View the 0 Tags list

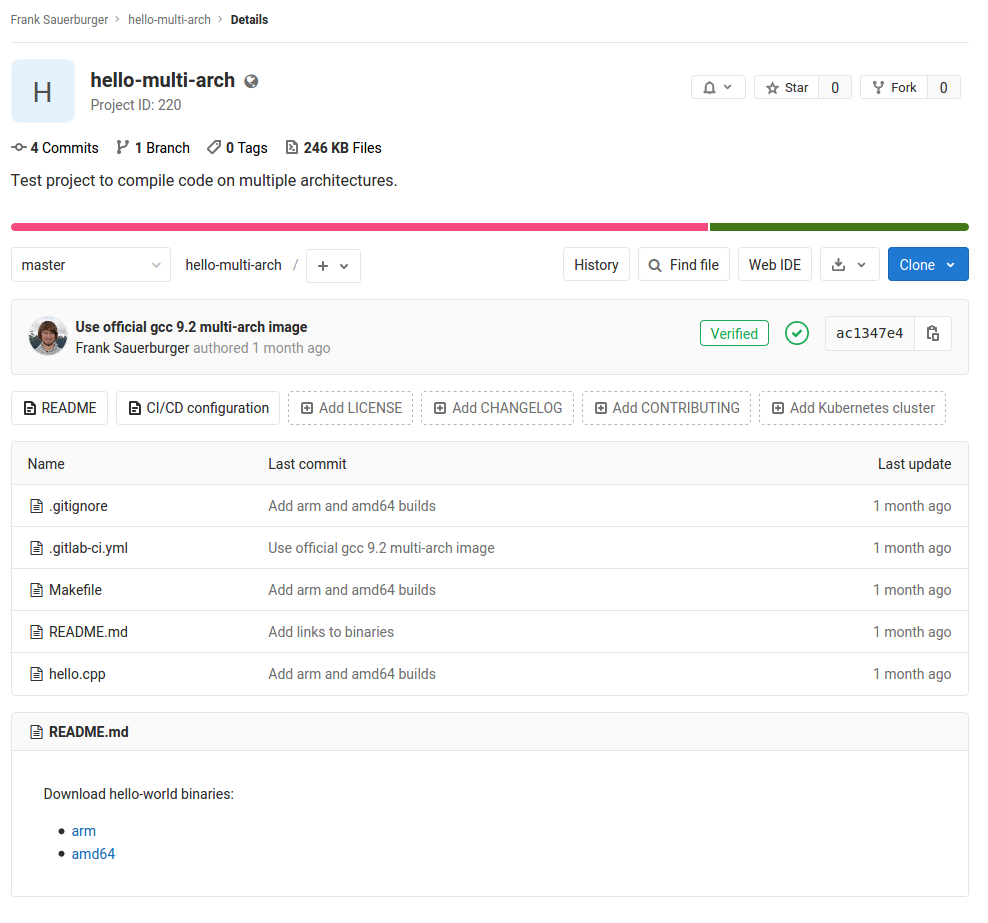[x=237, y=147]
